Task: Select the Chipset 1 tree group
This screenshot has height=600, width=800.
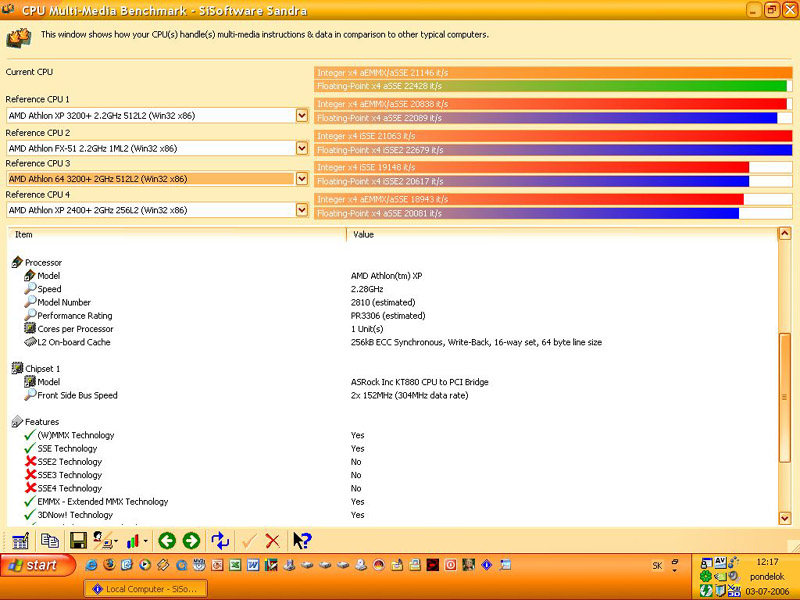Action: (36, 368)
